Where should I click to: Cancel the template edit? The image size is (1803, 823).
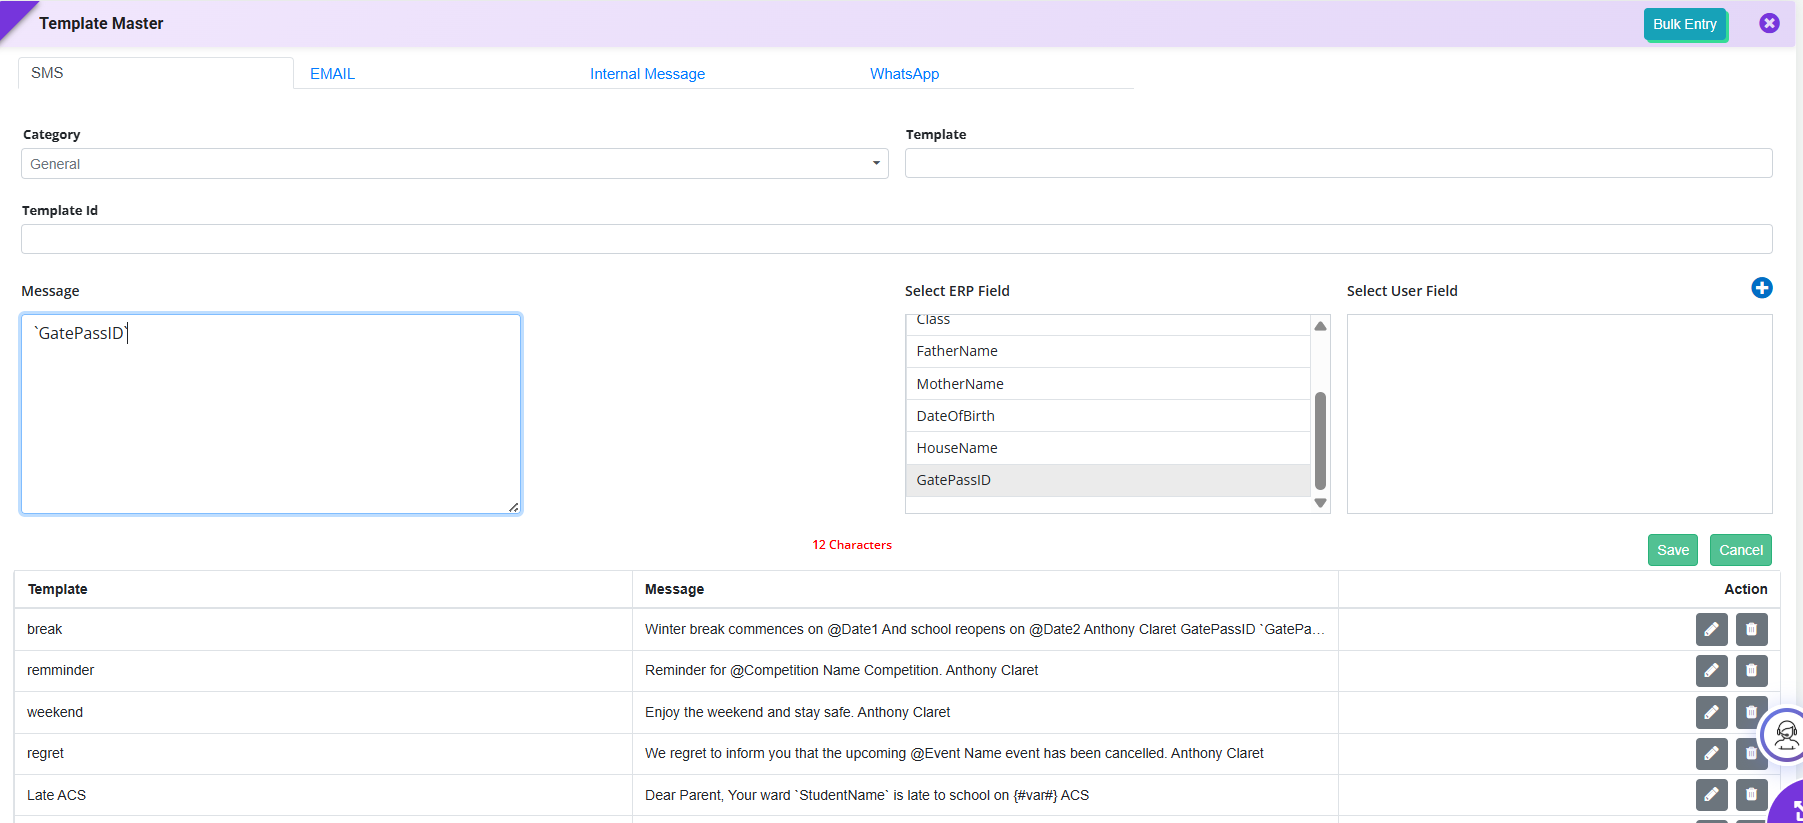(x=1741, y=550)
